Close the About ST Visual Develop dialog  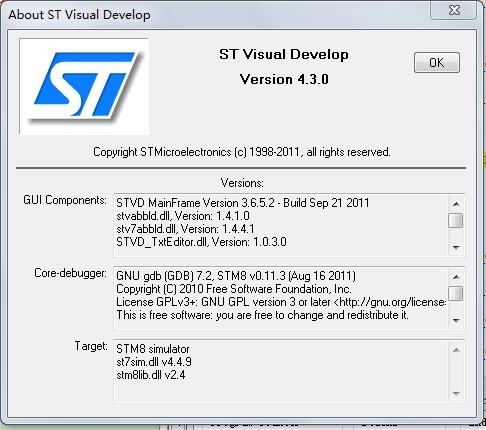(454, 10)
